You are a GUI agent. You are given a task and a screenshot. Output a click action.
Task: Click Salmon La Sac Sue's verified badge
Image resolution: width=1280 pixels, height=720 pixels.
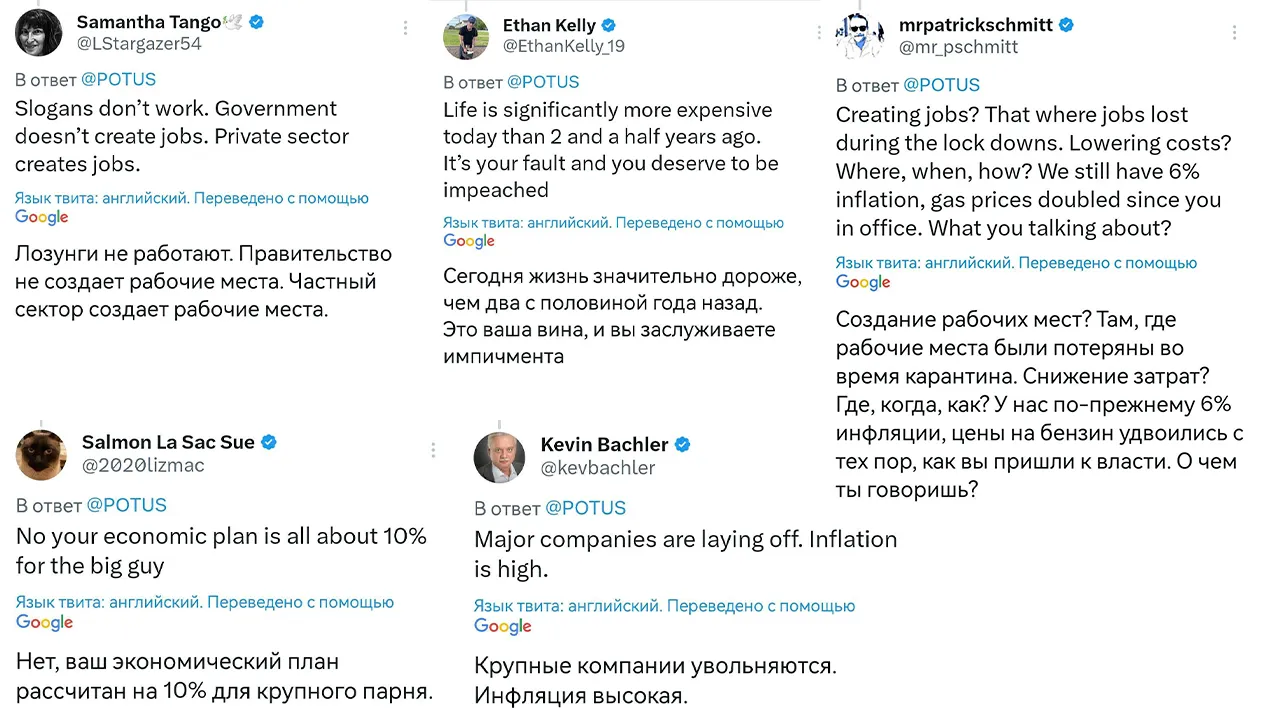click(x=269, y=442)
